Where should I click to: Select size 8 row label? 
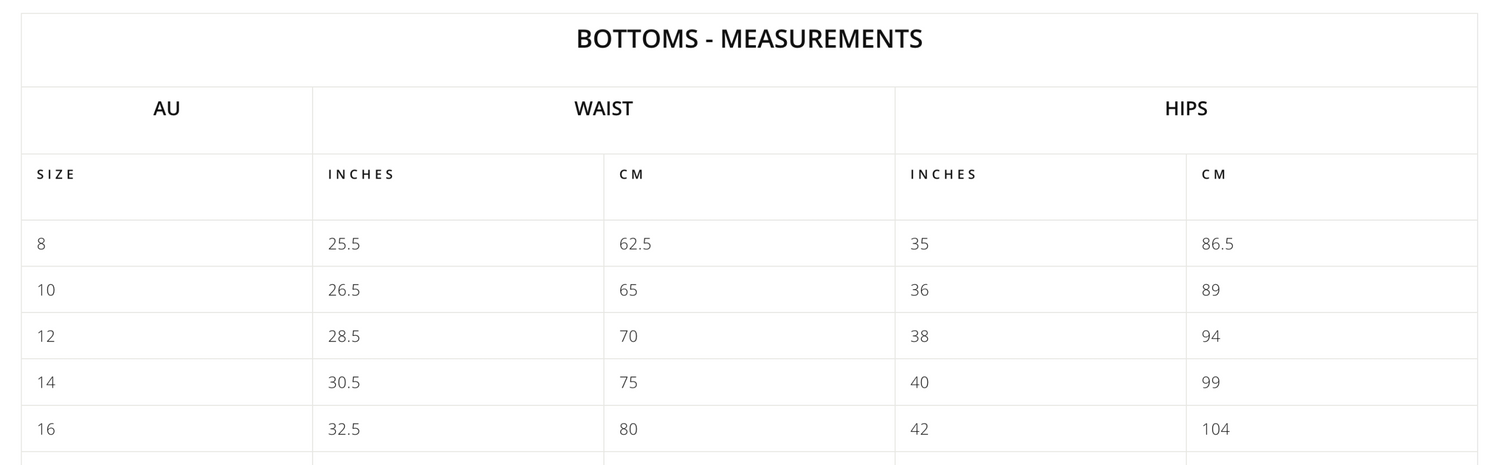click(x=41, y=244)
